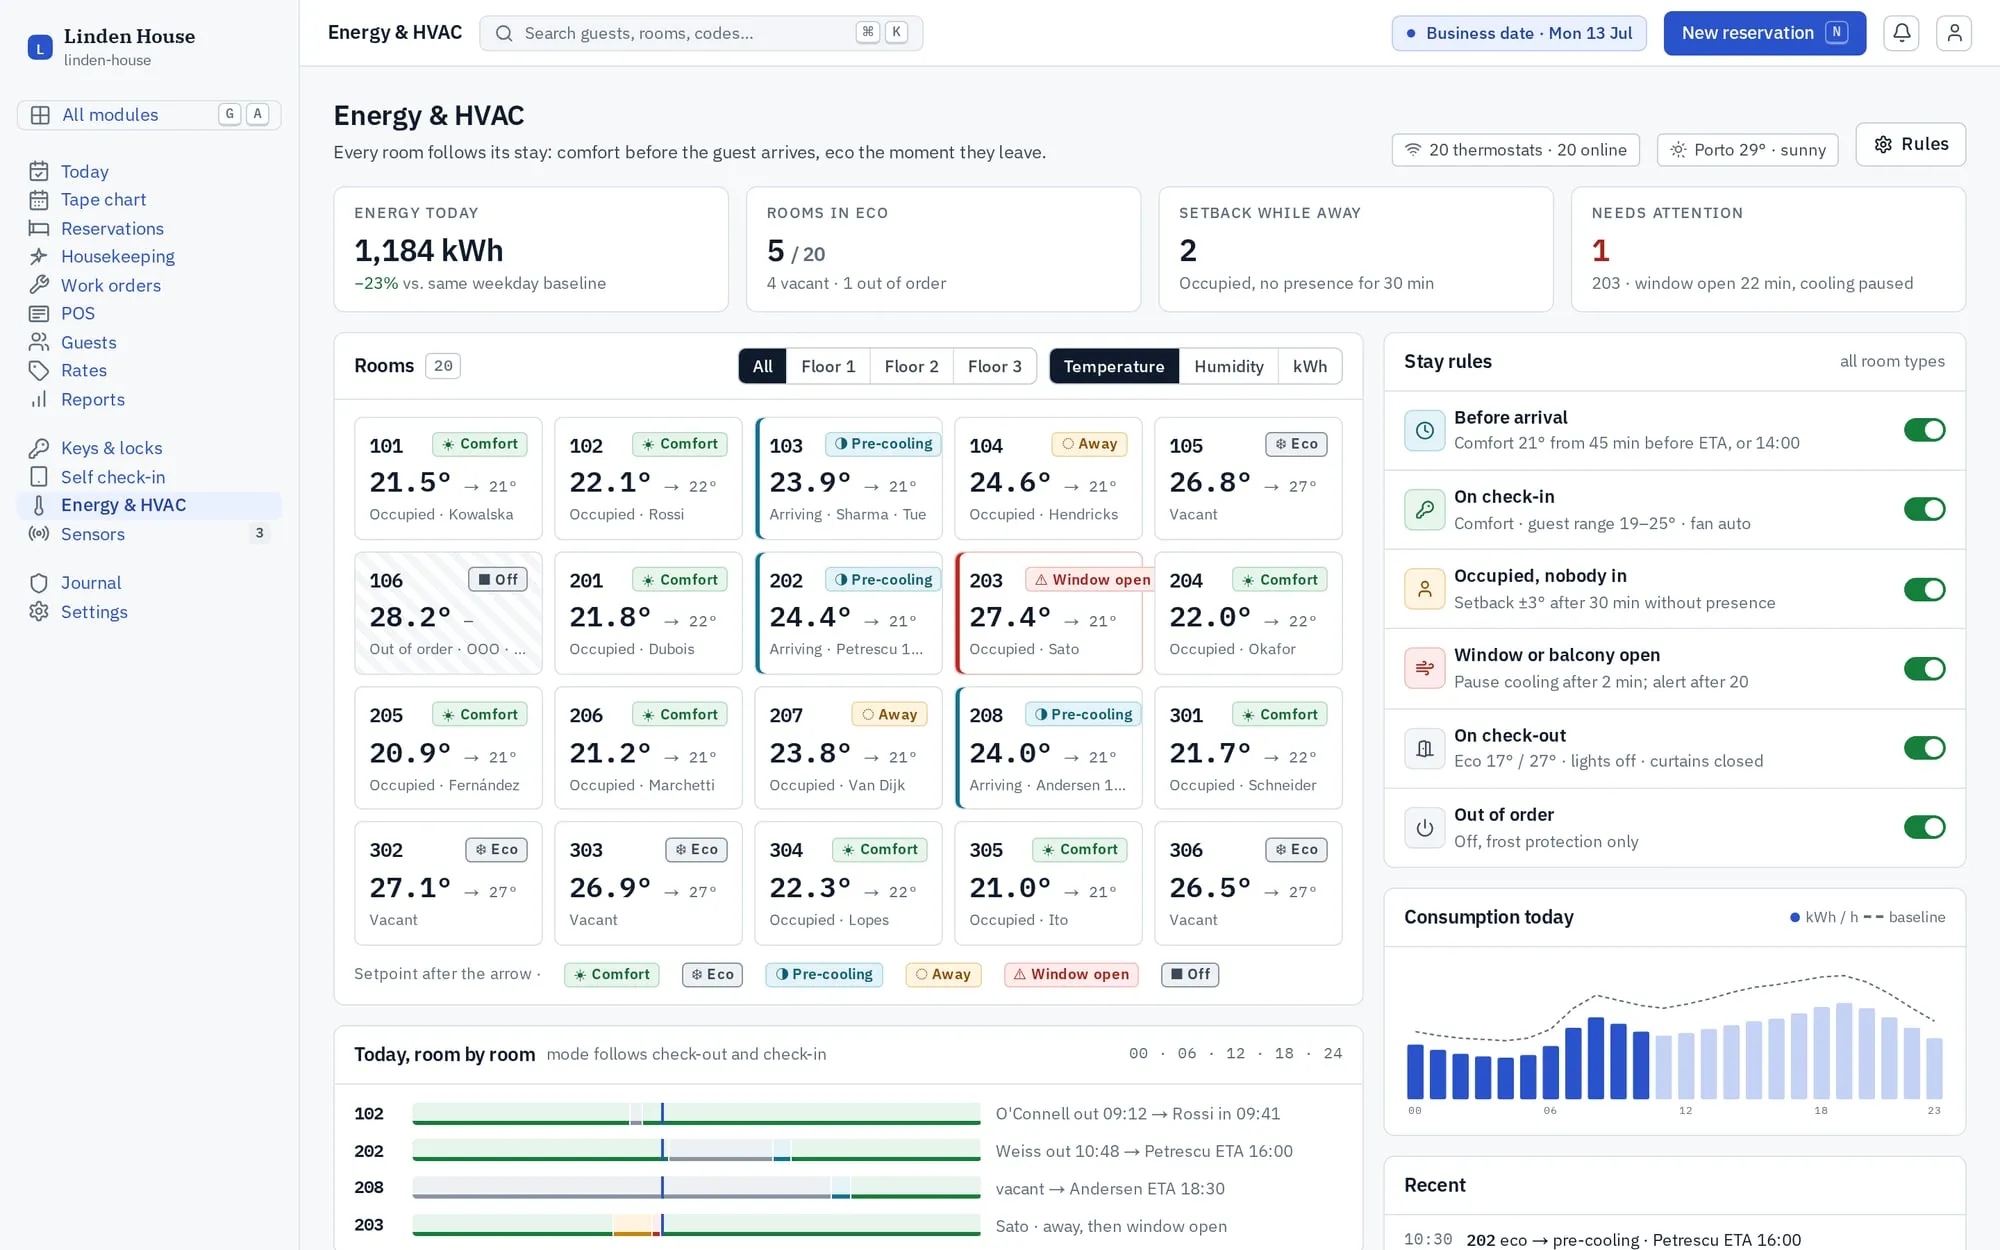
Task: Click the Tape chart icon
Action: (39, 200)
